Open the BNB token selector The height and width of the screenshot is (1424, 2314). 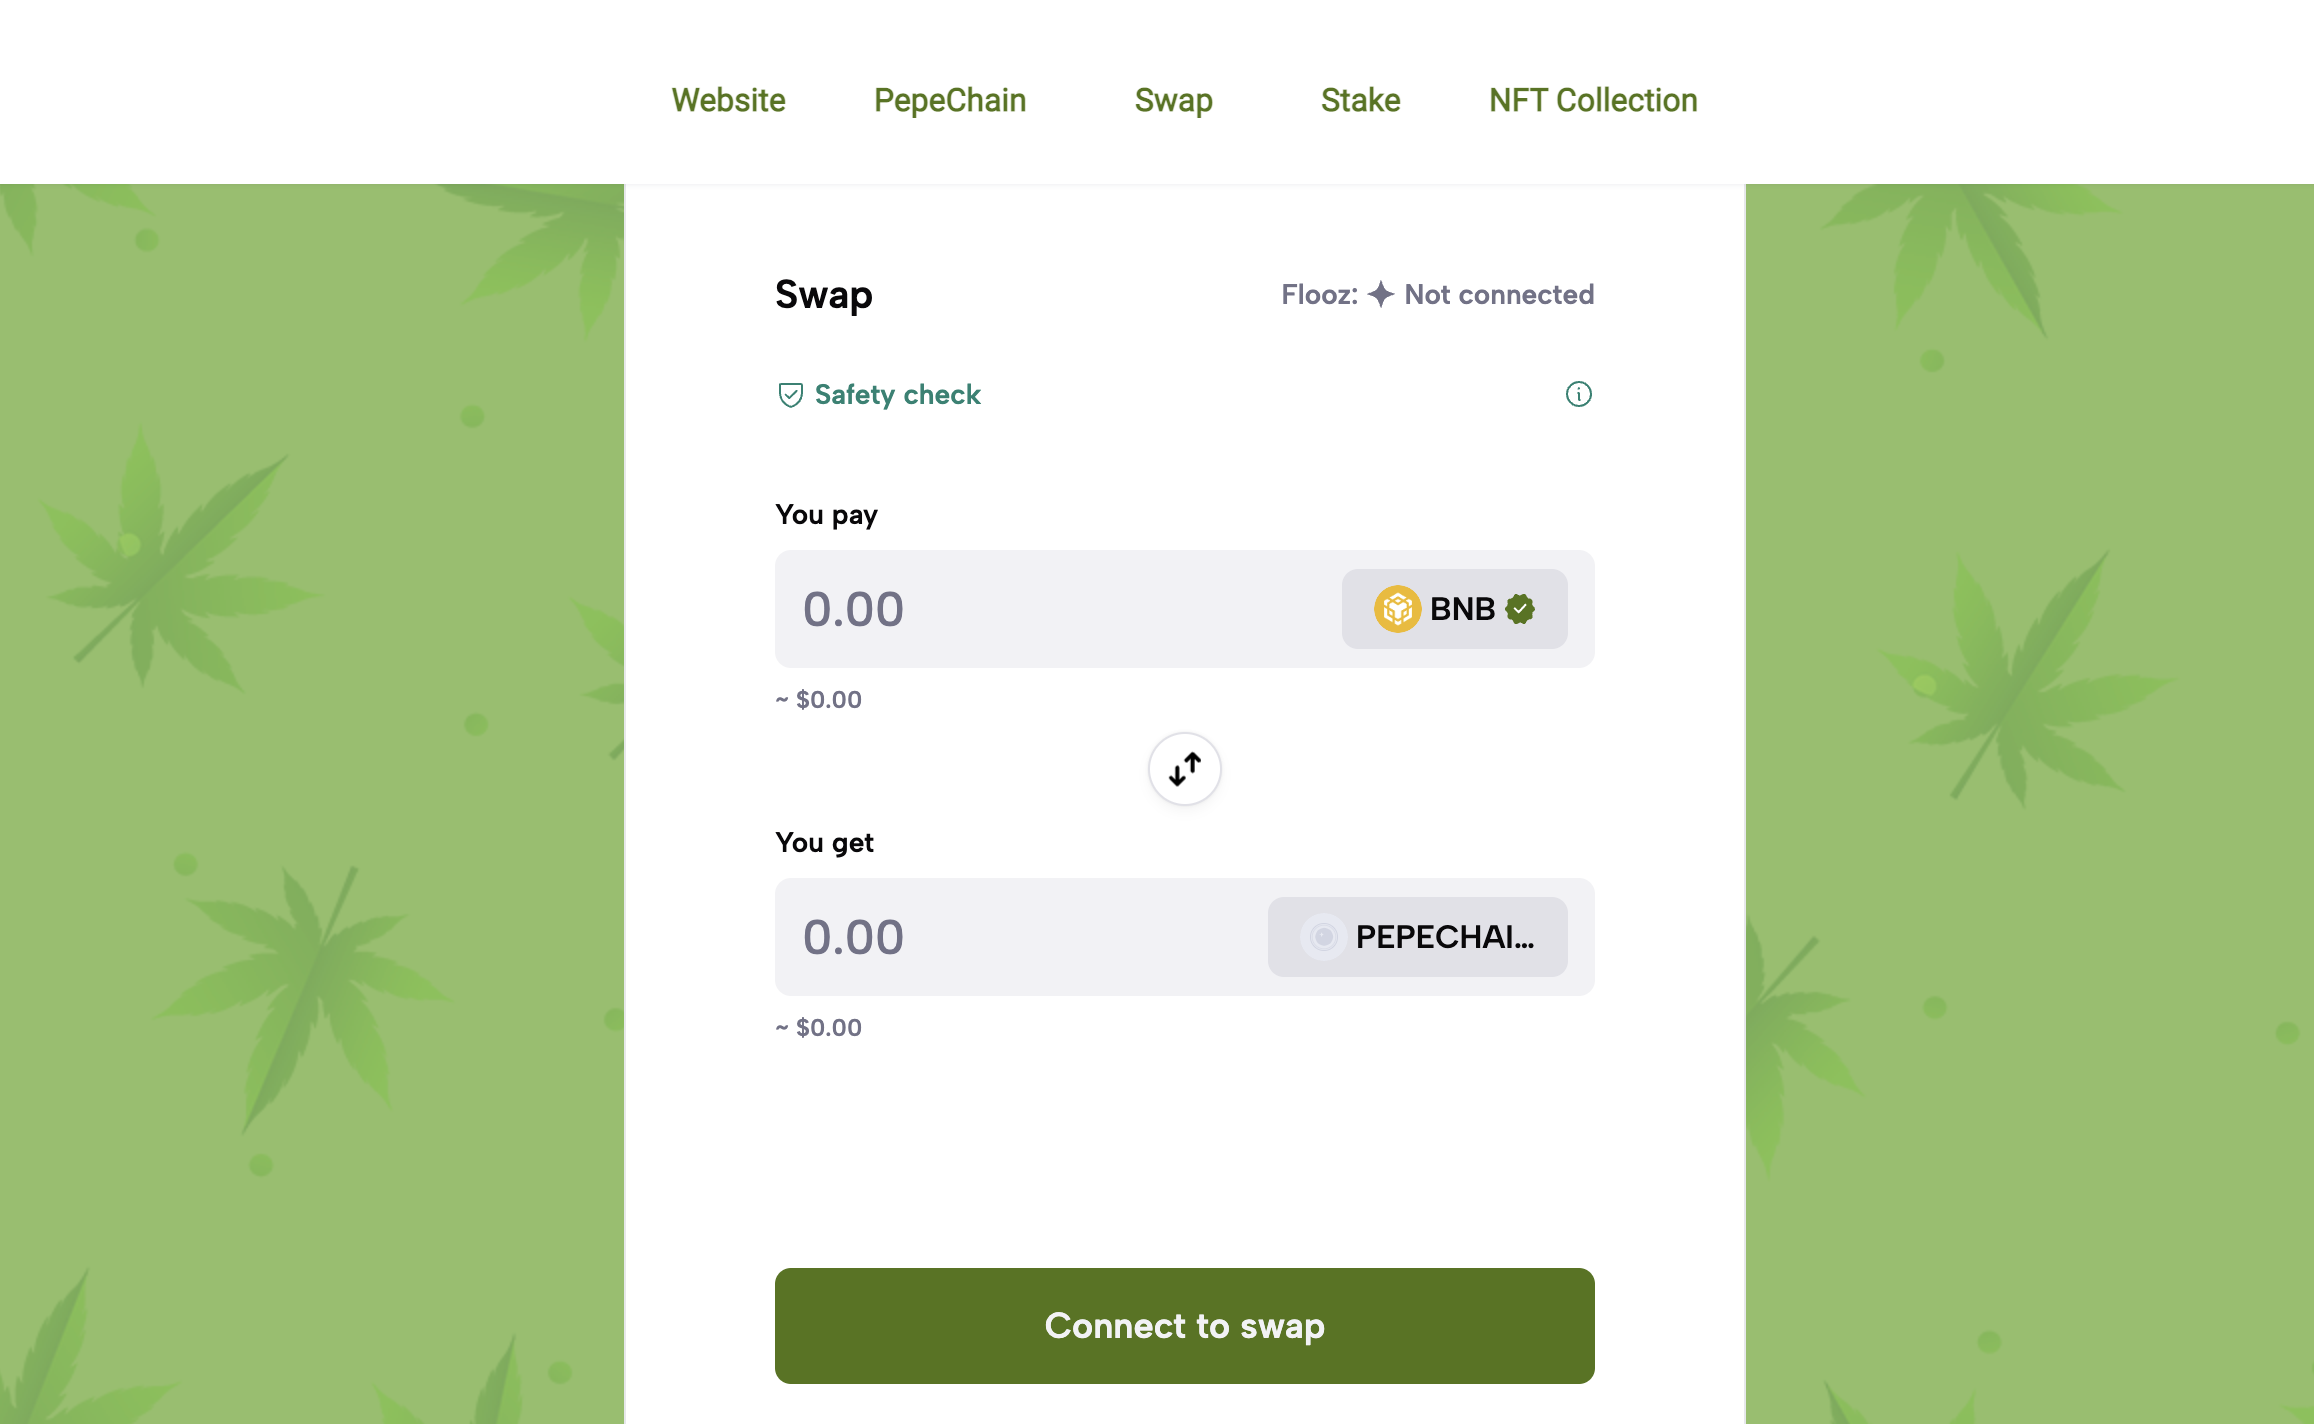coord(1454,609)
